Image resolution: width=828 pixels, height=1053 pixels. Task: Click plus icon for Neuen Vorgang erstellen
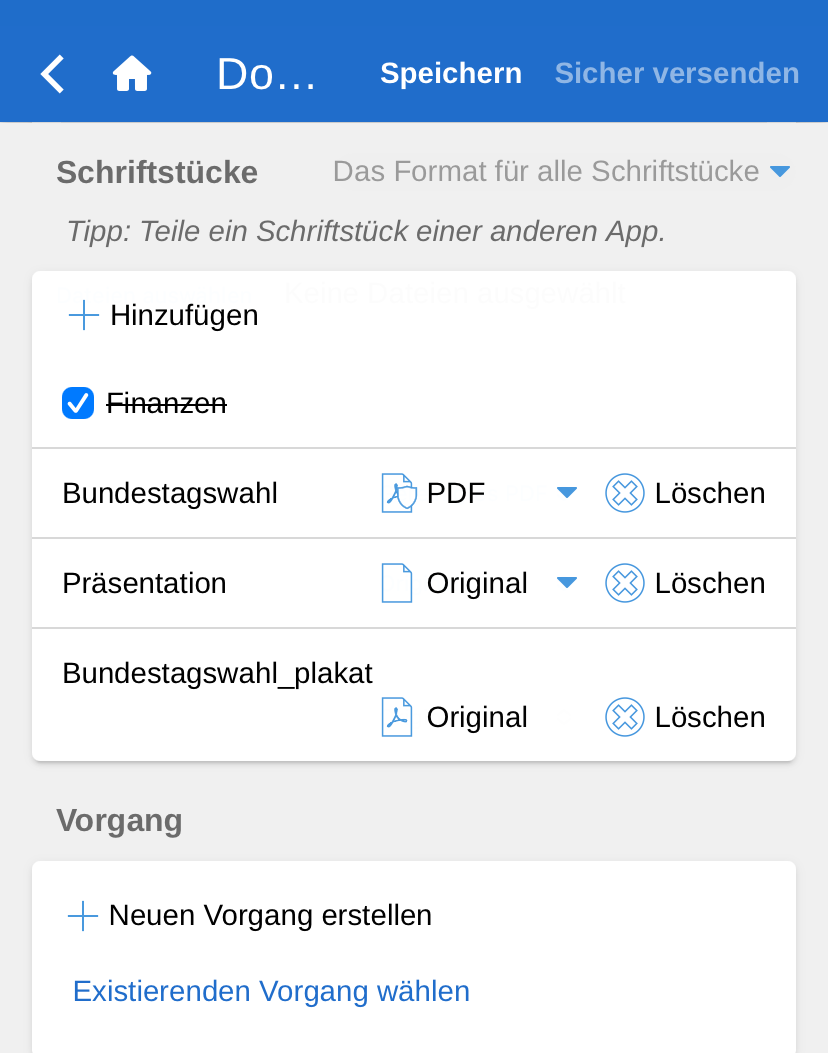tap(82, 915)
